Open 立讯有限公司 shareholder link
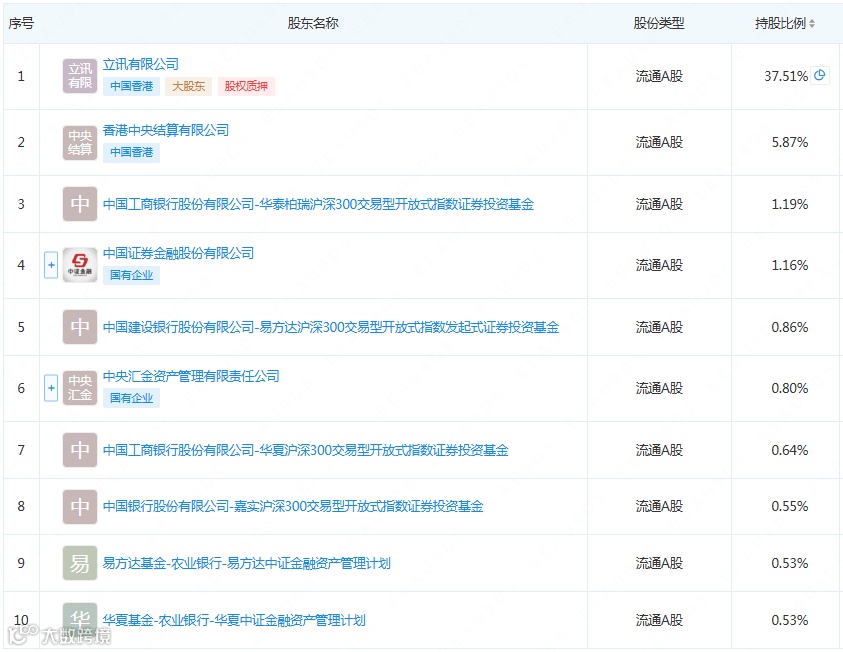The width and height of the screenshot is (843, 652). tap(141, 65)
